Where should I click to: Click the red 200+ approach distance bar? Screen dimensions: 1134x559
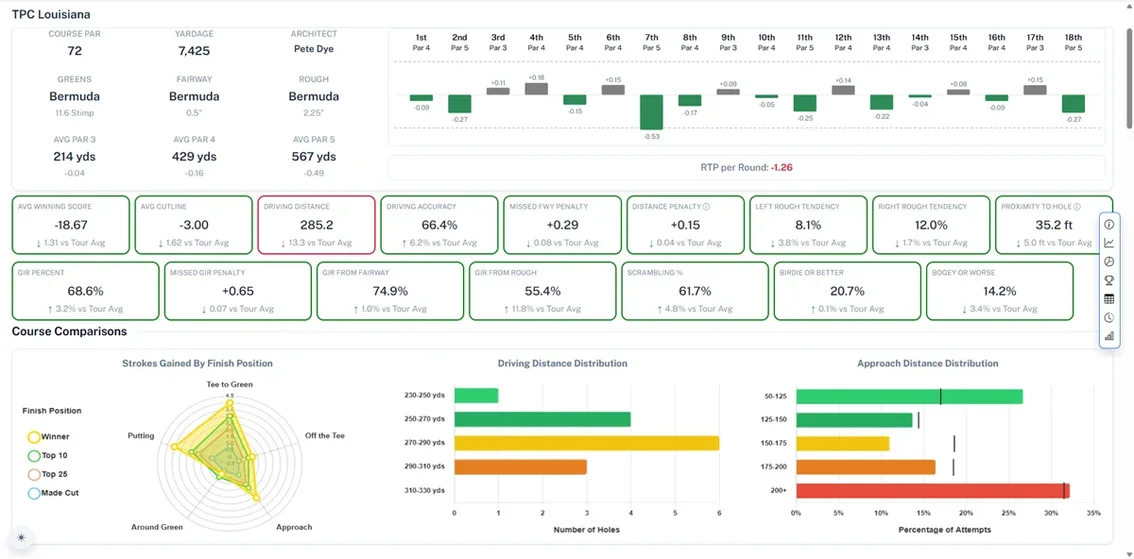click(x=932, y=490)
